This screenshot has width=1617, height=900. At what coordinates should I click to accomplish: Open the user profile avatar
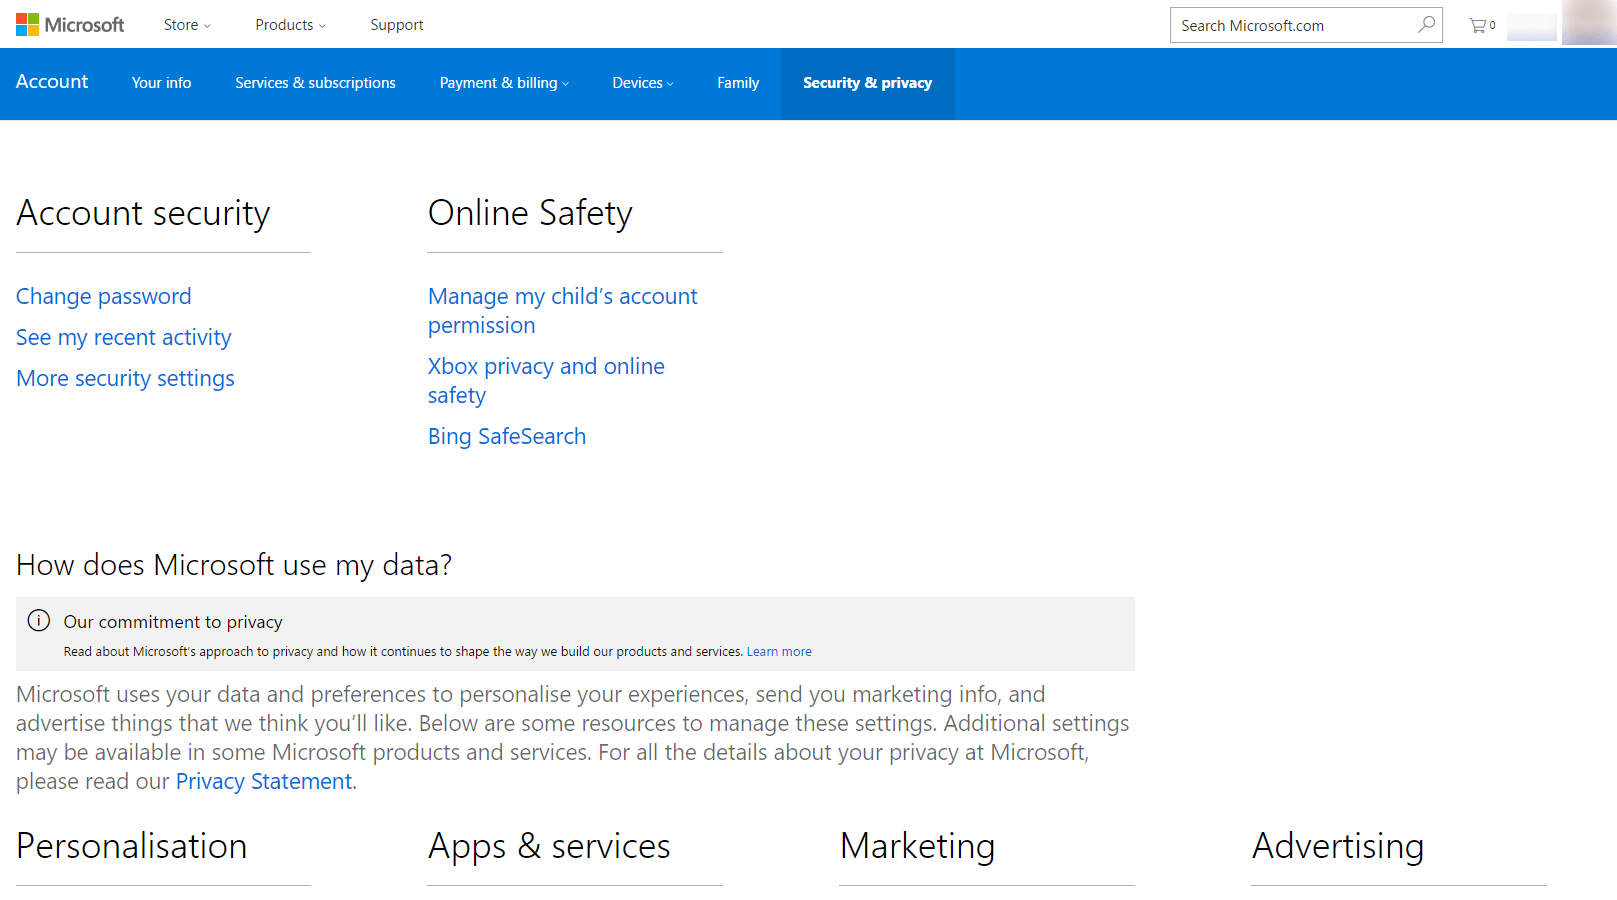tap(1589, 23)
